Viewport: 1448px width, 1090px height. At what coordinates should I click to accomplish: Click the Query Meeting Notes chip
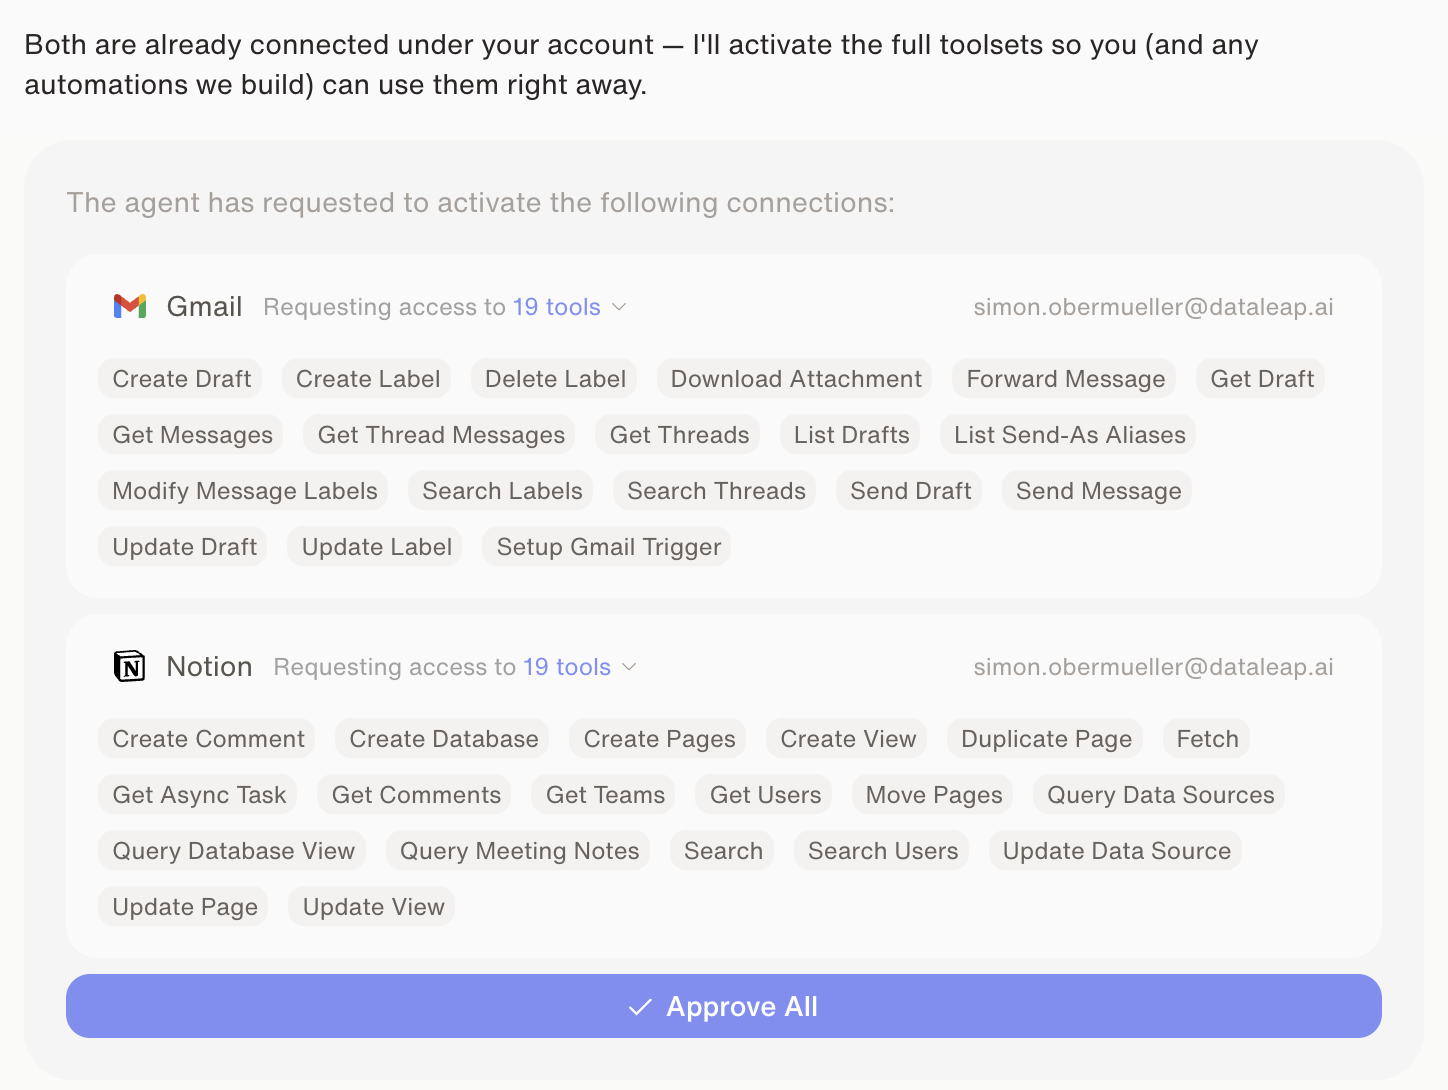click(519, 851)
